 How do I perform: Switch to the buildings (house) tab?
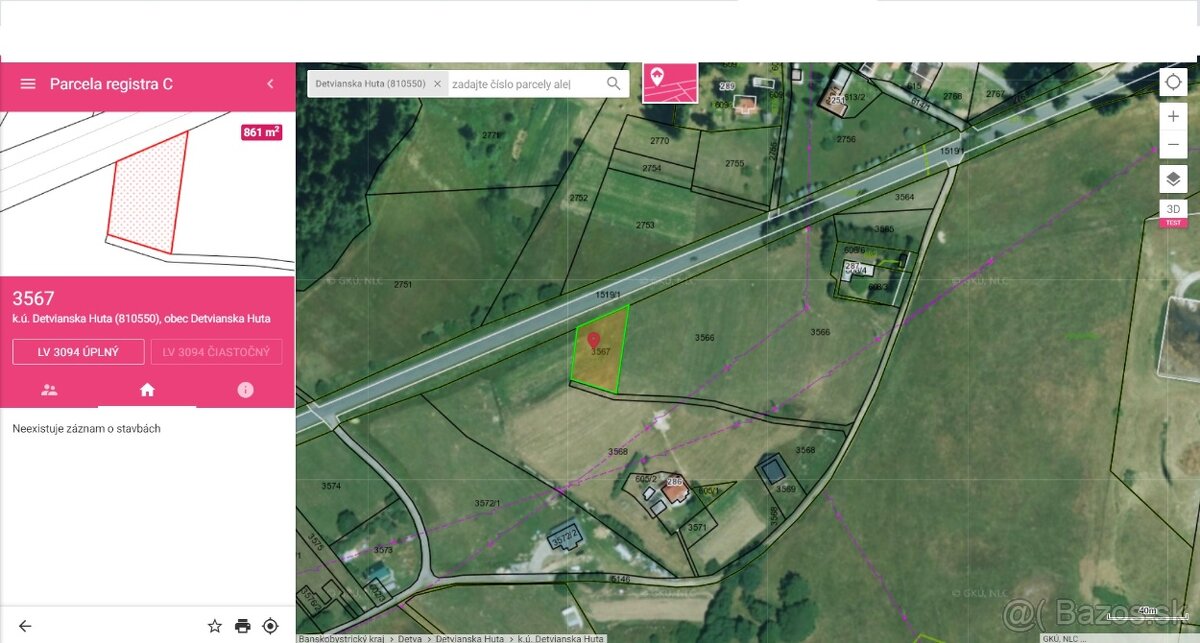pyautogui.click(x=147, y=390)
